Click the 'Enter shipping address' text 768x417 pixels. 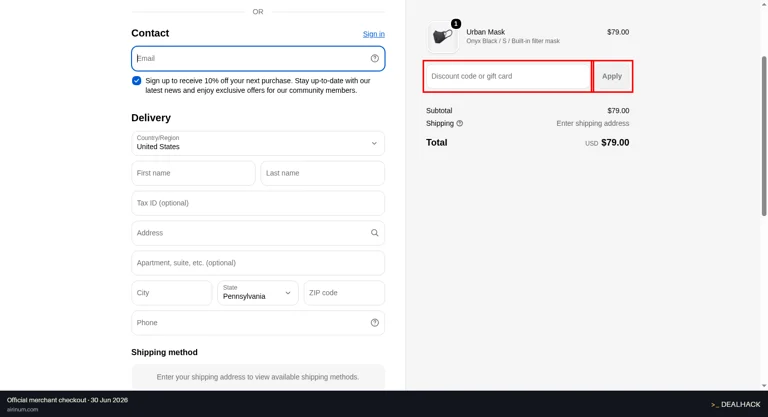coord(593,123)
